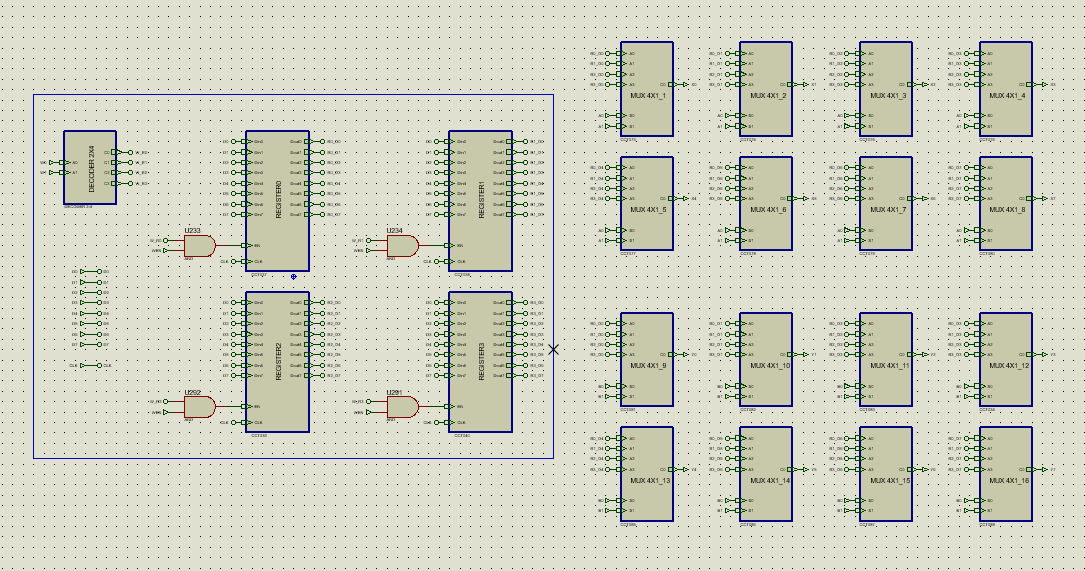This screenshot has height=571, width=1085.
Task: Click the EN input pin of REGISTER1
Action: (x=452, y=246)
